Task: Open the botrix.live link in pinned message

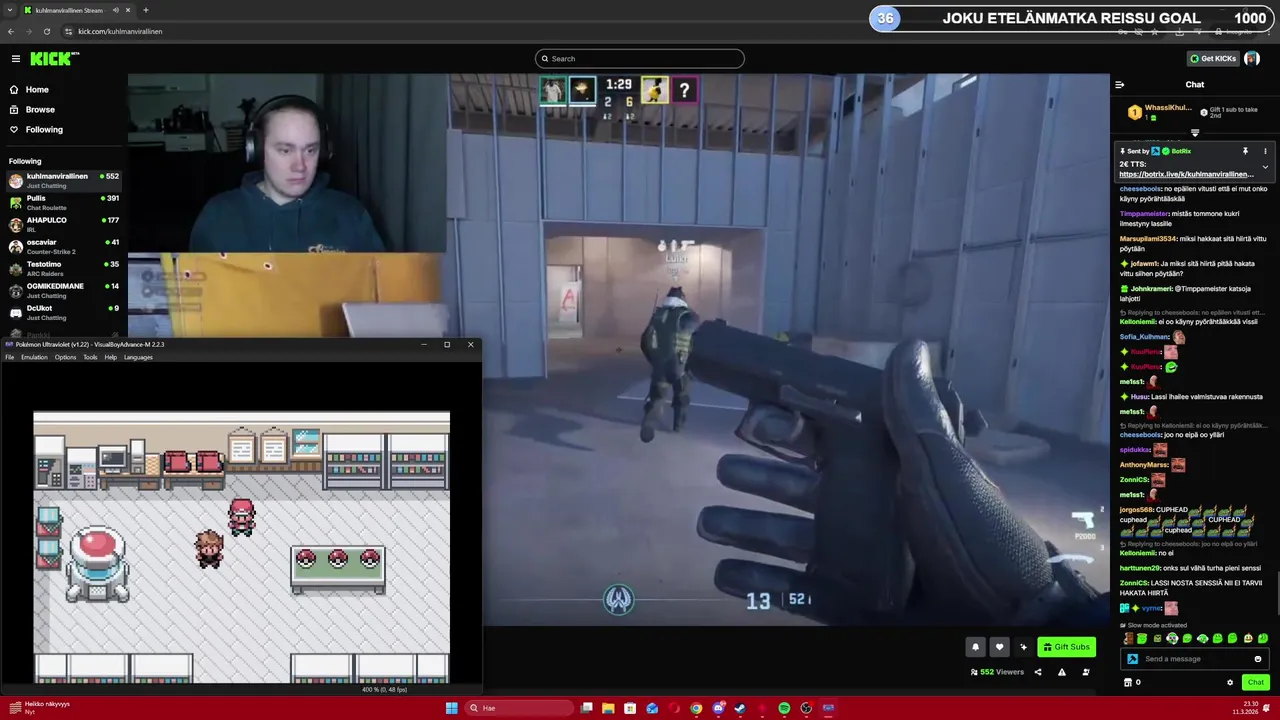Action: [1186, 174]
